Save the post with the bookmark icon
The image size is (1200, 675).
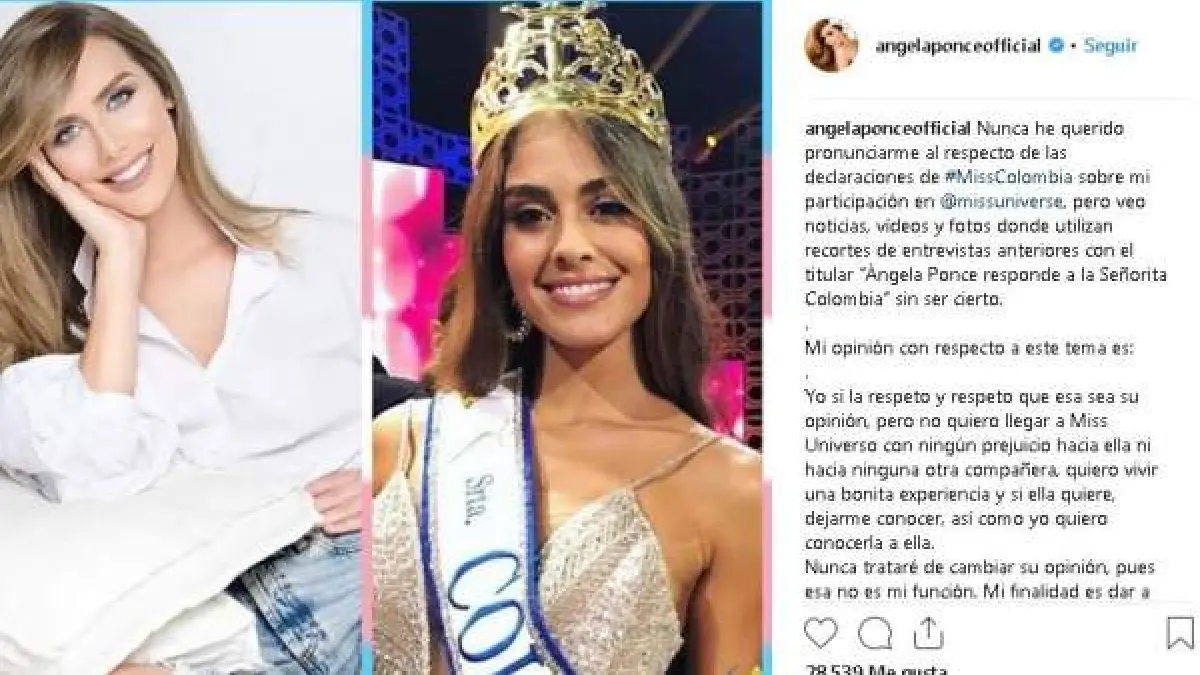click(x=1180, y=633)
